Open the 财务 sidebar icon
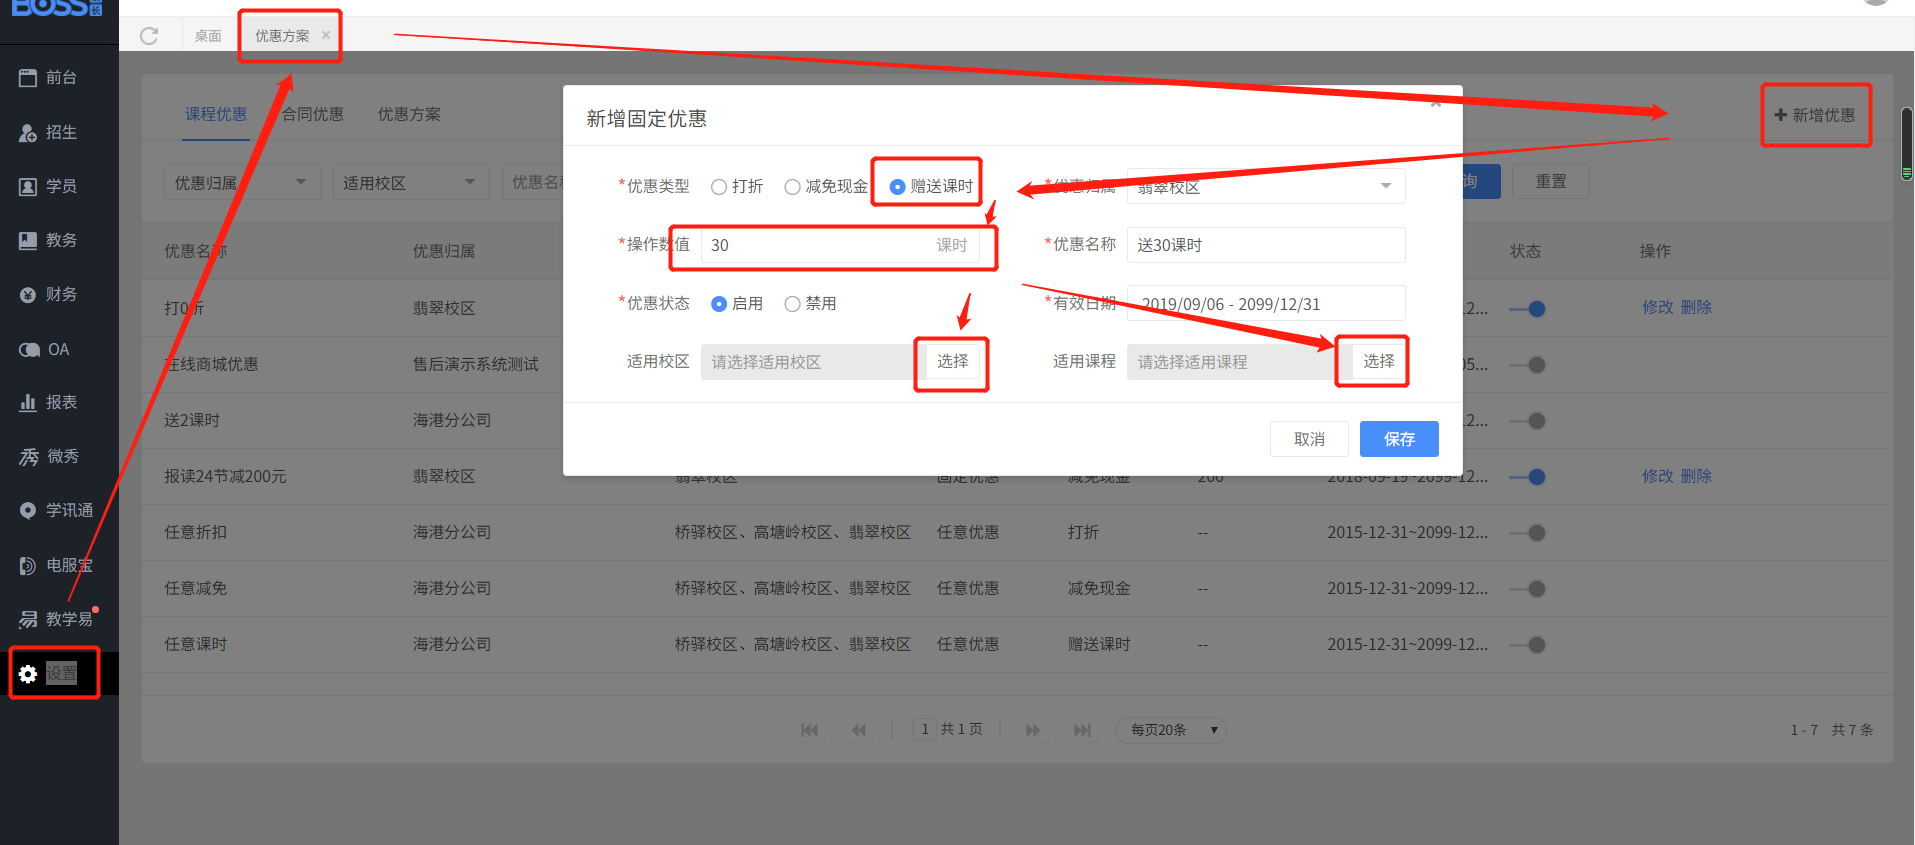 point(28,294)
